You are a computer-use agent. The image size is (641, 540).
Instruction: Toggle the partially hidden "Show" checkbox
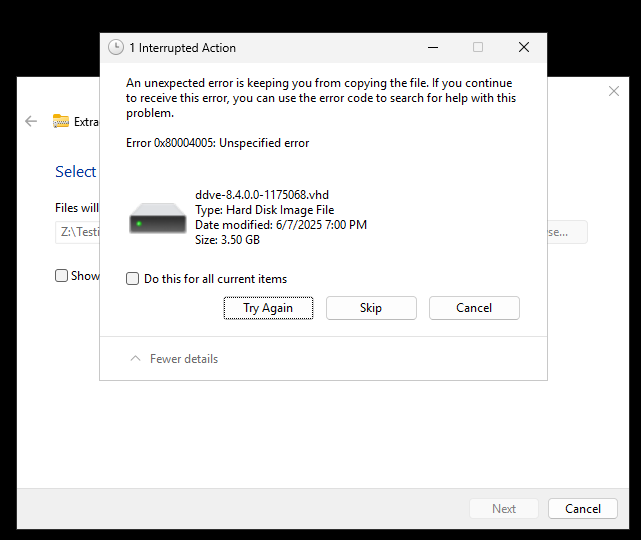pyautogui.click(x=62, y=275)
